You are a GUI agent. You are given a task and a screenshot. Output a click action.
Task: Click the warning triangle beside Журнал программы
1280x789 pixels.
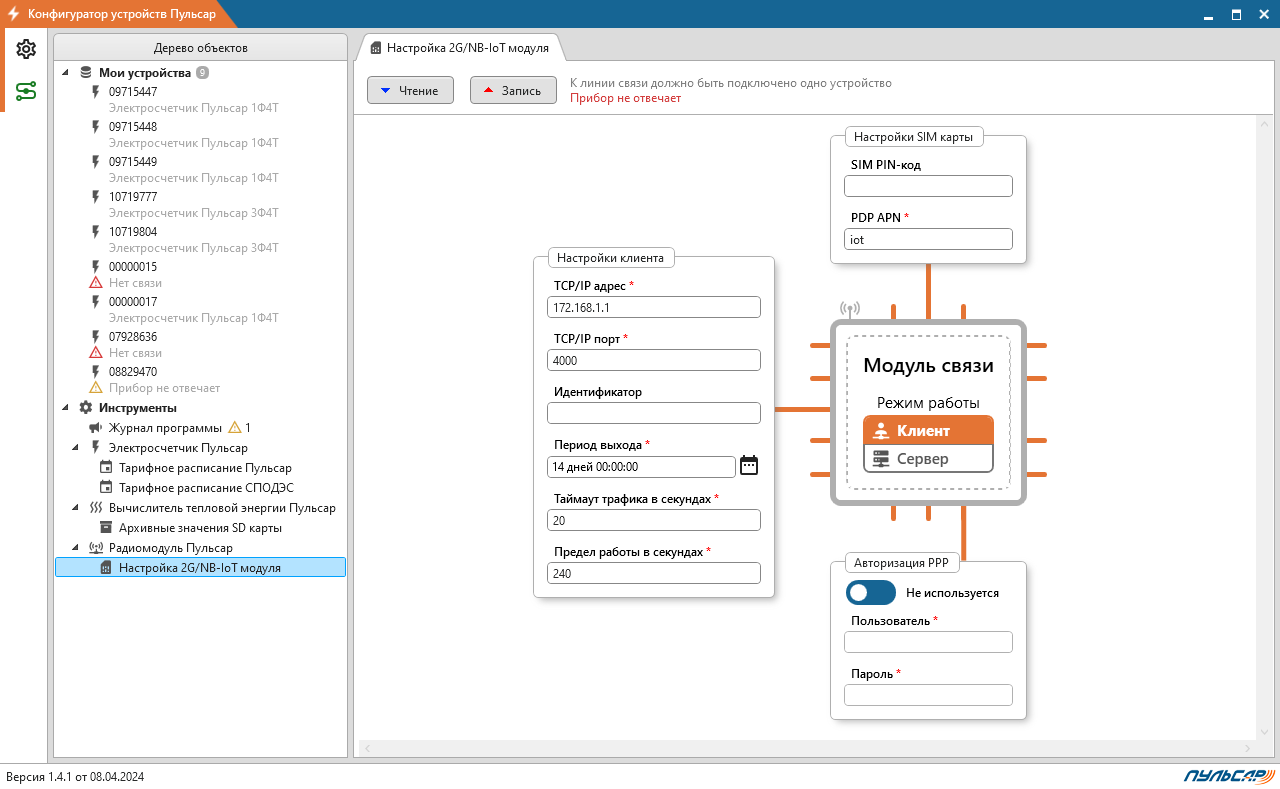[235, 427]
